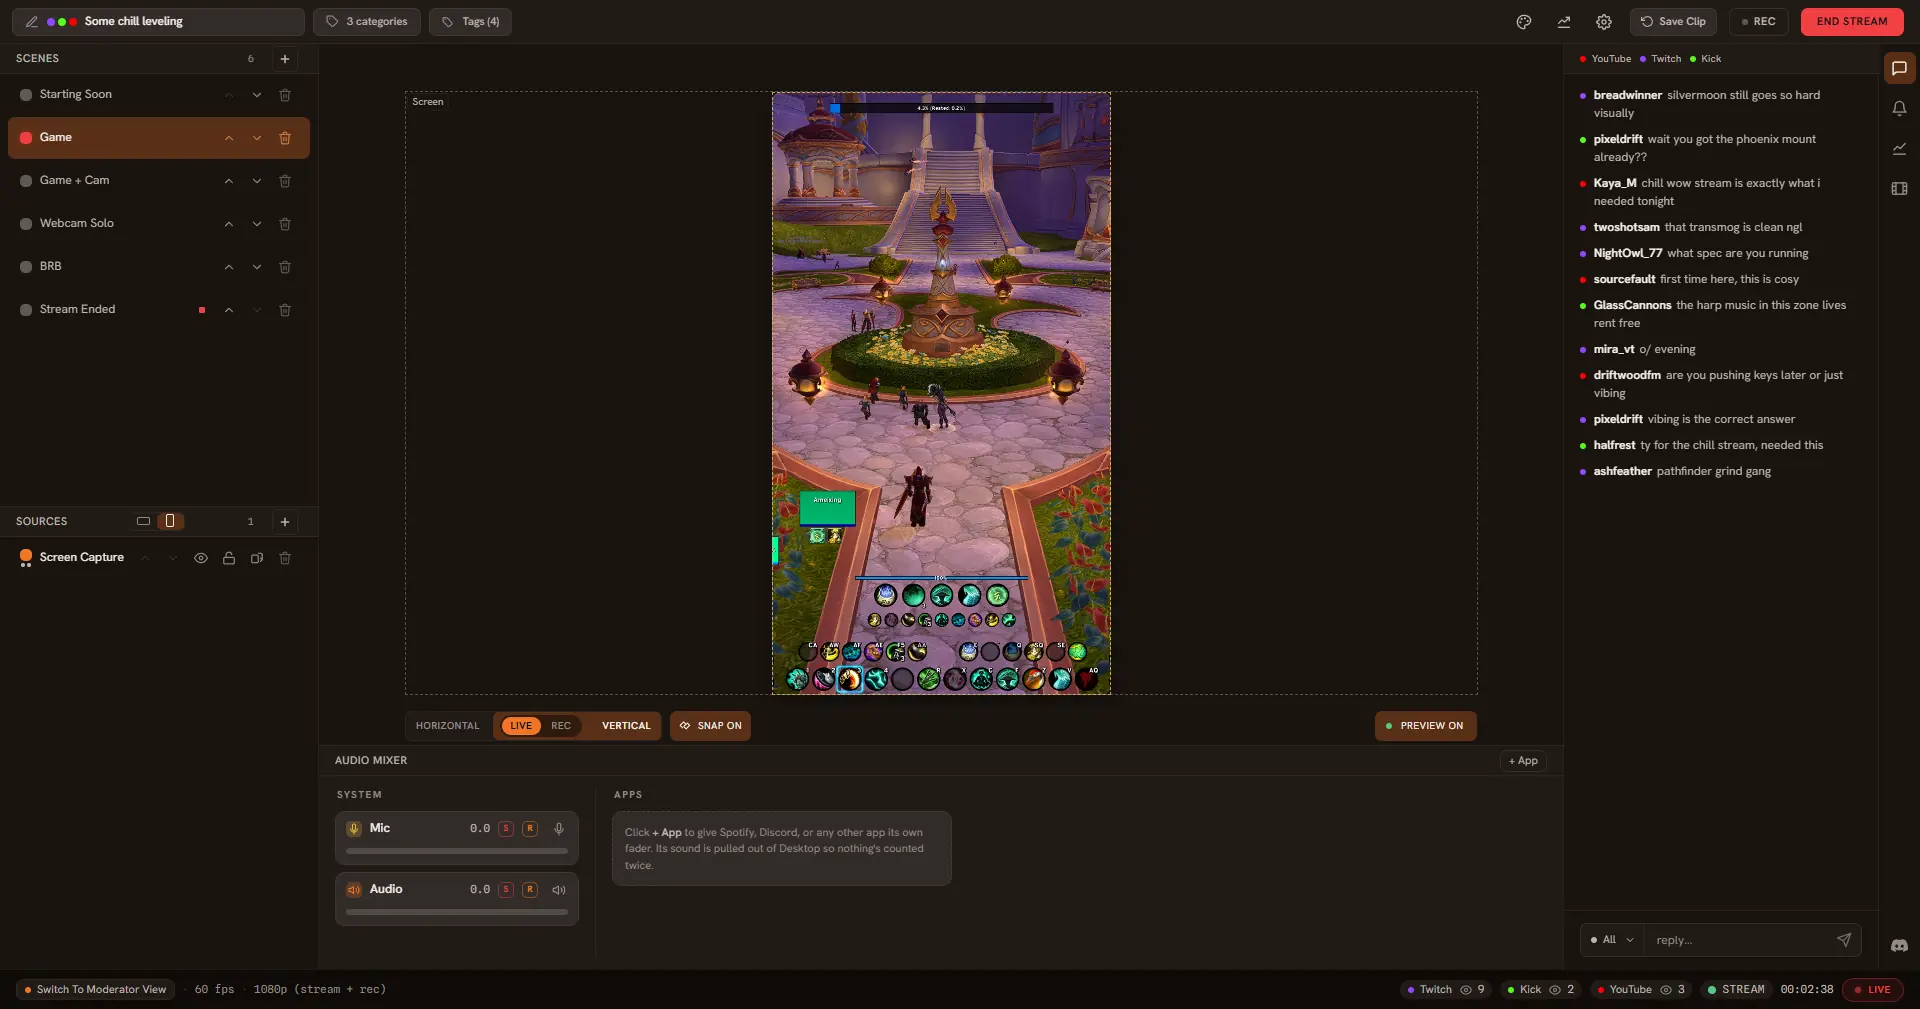This screenshot has height=1009, width=1920.
Task: Click Switch To Moderator View
Action: pos(96,990)
